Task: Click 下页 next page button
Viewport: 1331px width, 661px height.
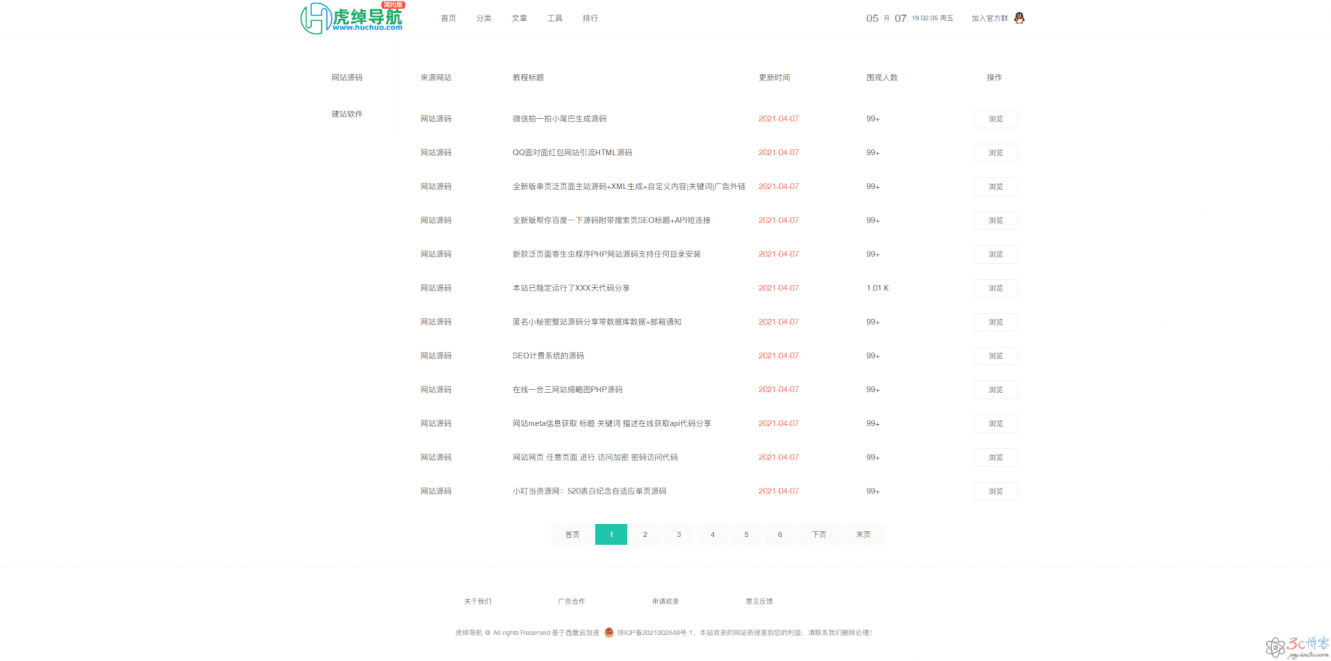Action: (x=819, y=535)
